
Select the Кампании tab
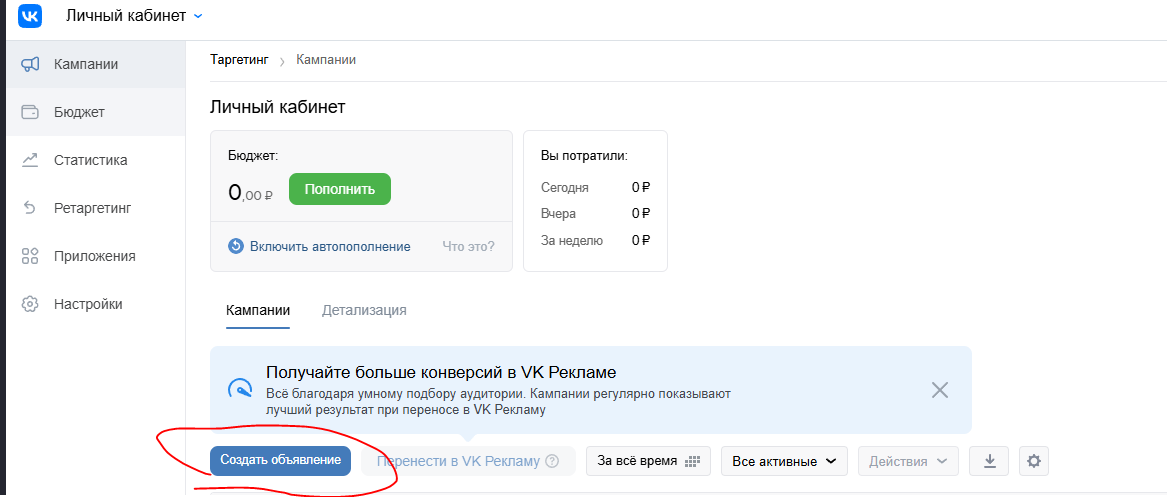click(x=258, y=310)
